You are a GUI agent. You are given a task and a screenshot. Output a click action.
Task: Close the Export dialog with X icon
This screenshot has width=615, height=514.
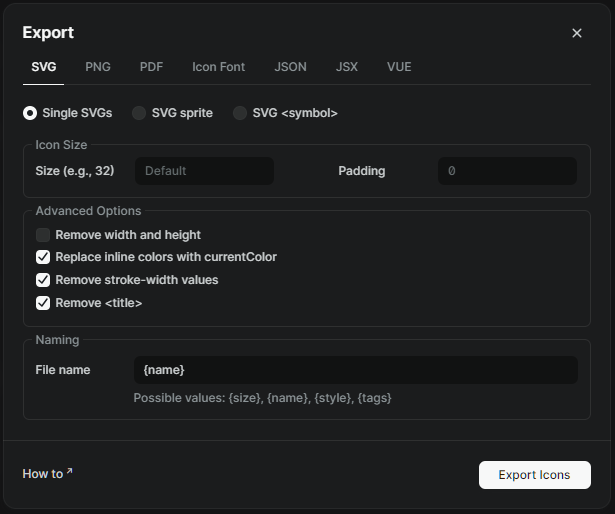(577, 33)
